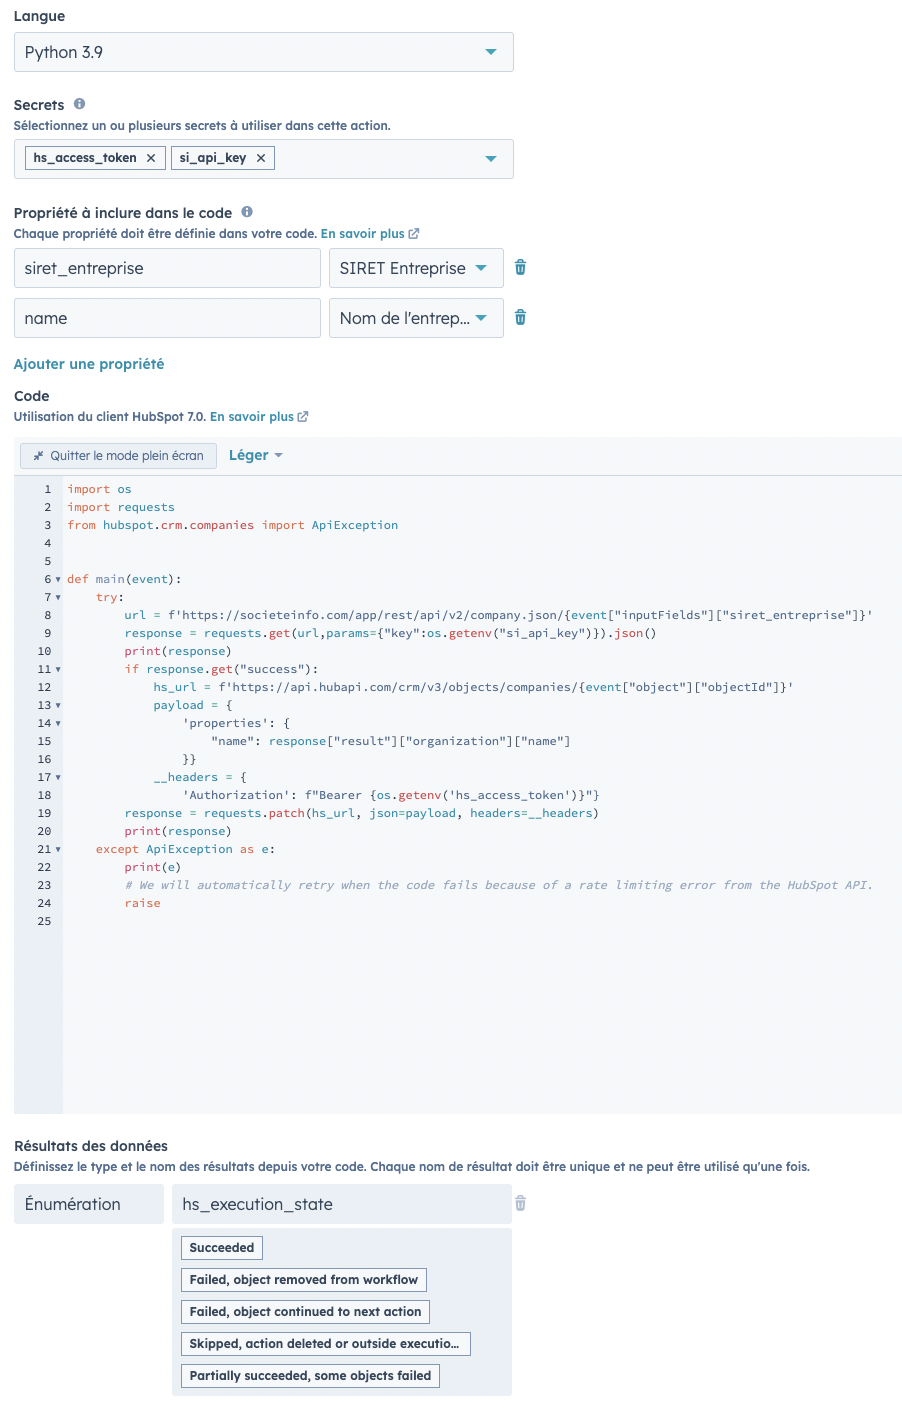Open the Python 3.9 language dropdown
Viewport: 902px width, 1412px height.
pos(264,52)
